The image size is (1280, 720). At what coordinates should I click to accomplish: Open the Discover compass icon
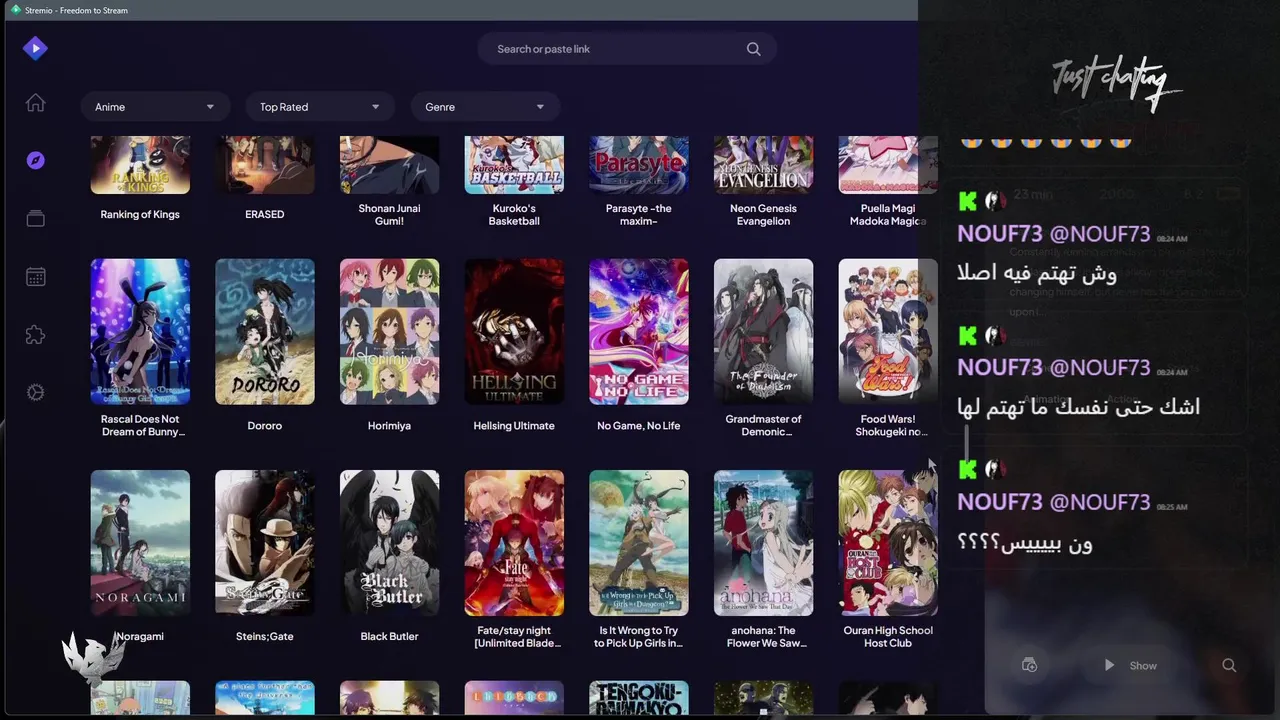(35, 160)
